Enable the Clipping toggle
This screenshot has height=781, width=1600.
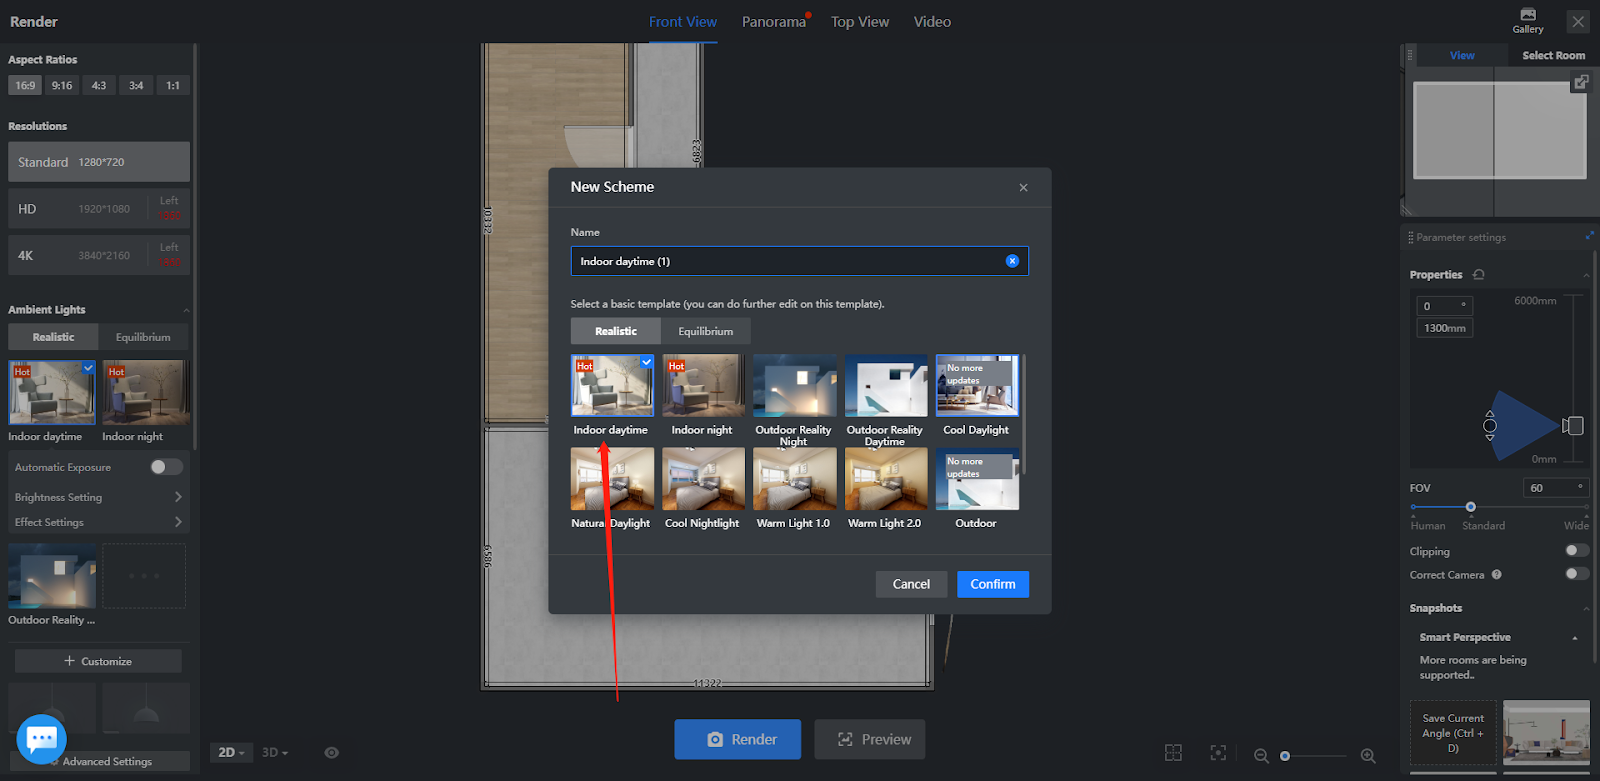1576,551
